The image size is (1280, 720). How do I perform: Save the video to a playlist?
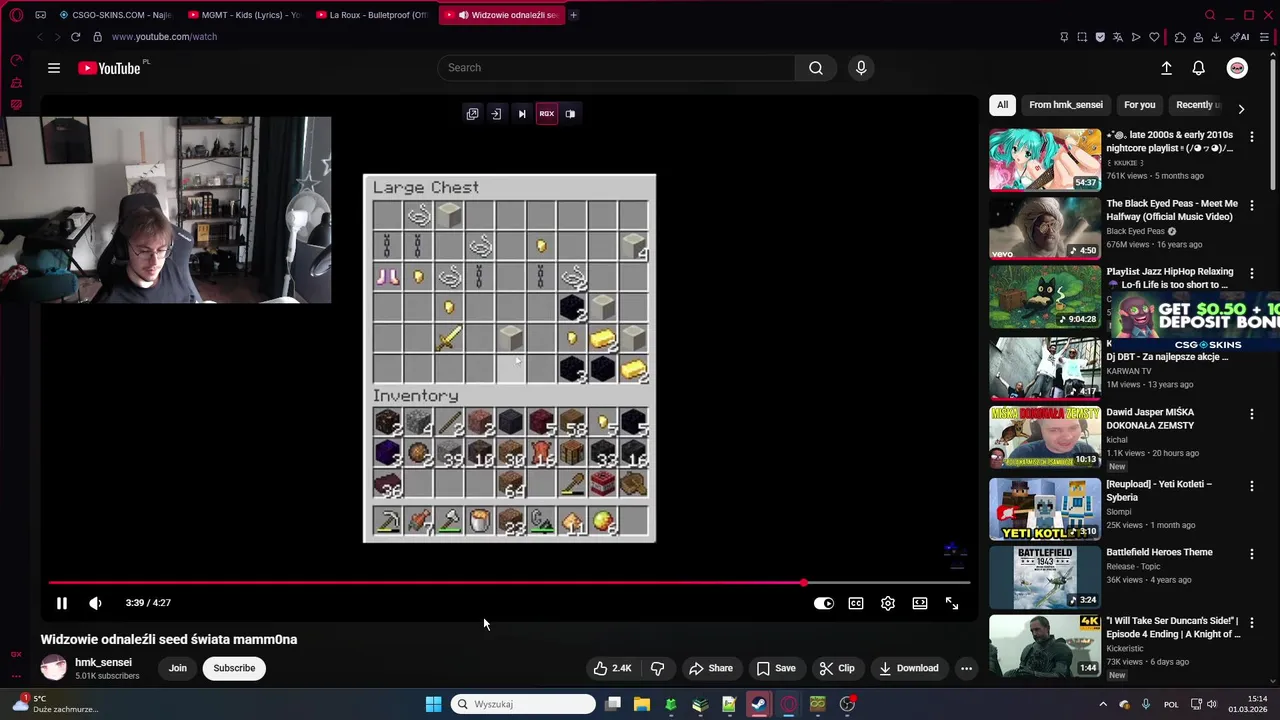(x=776, y=668)
